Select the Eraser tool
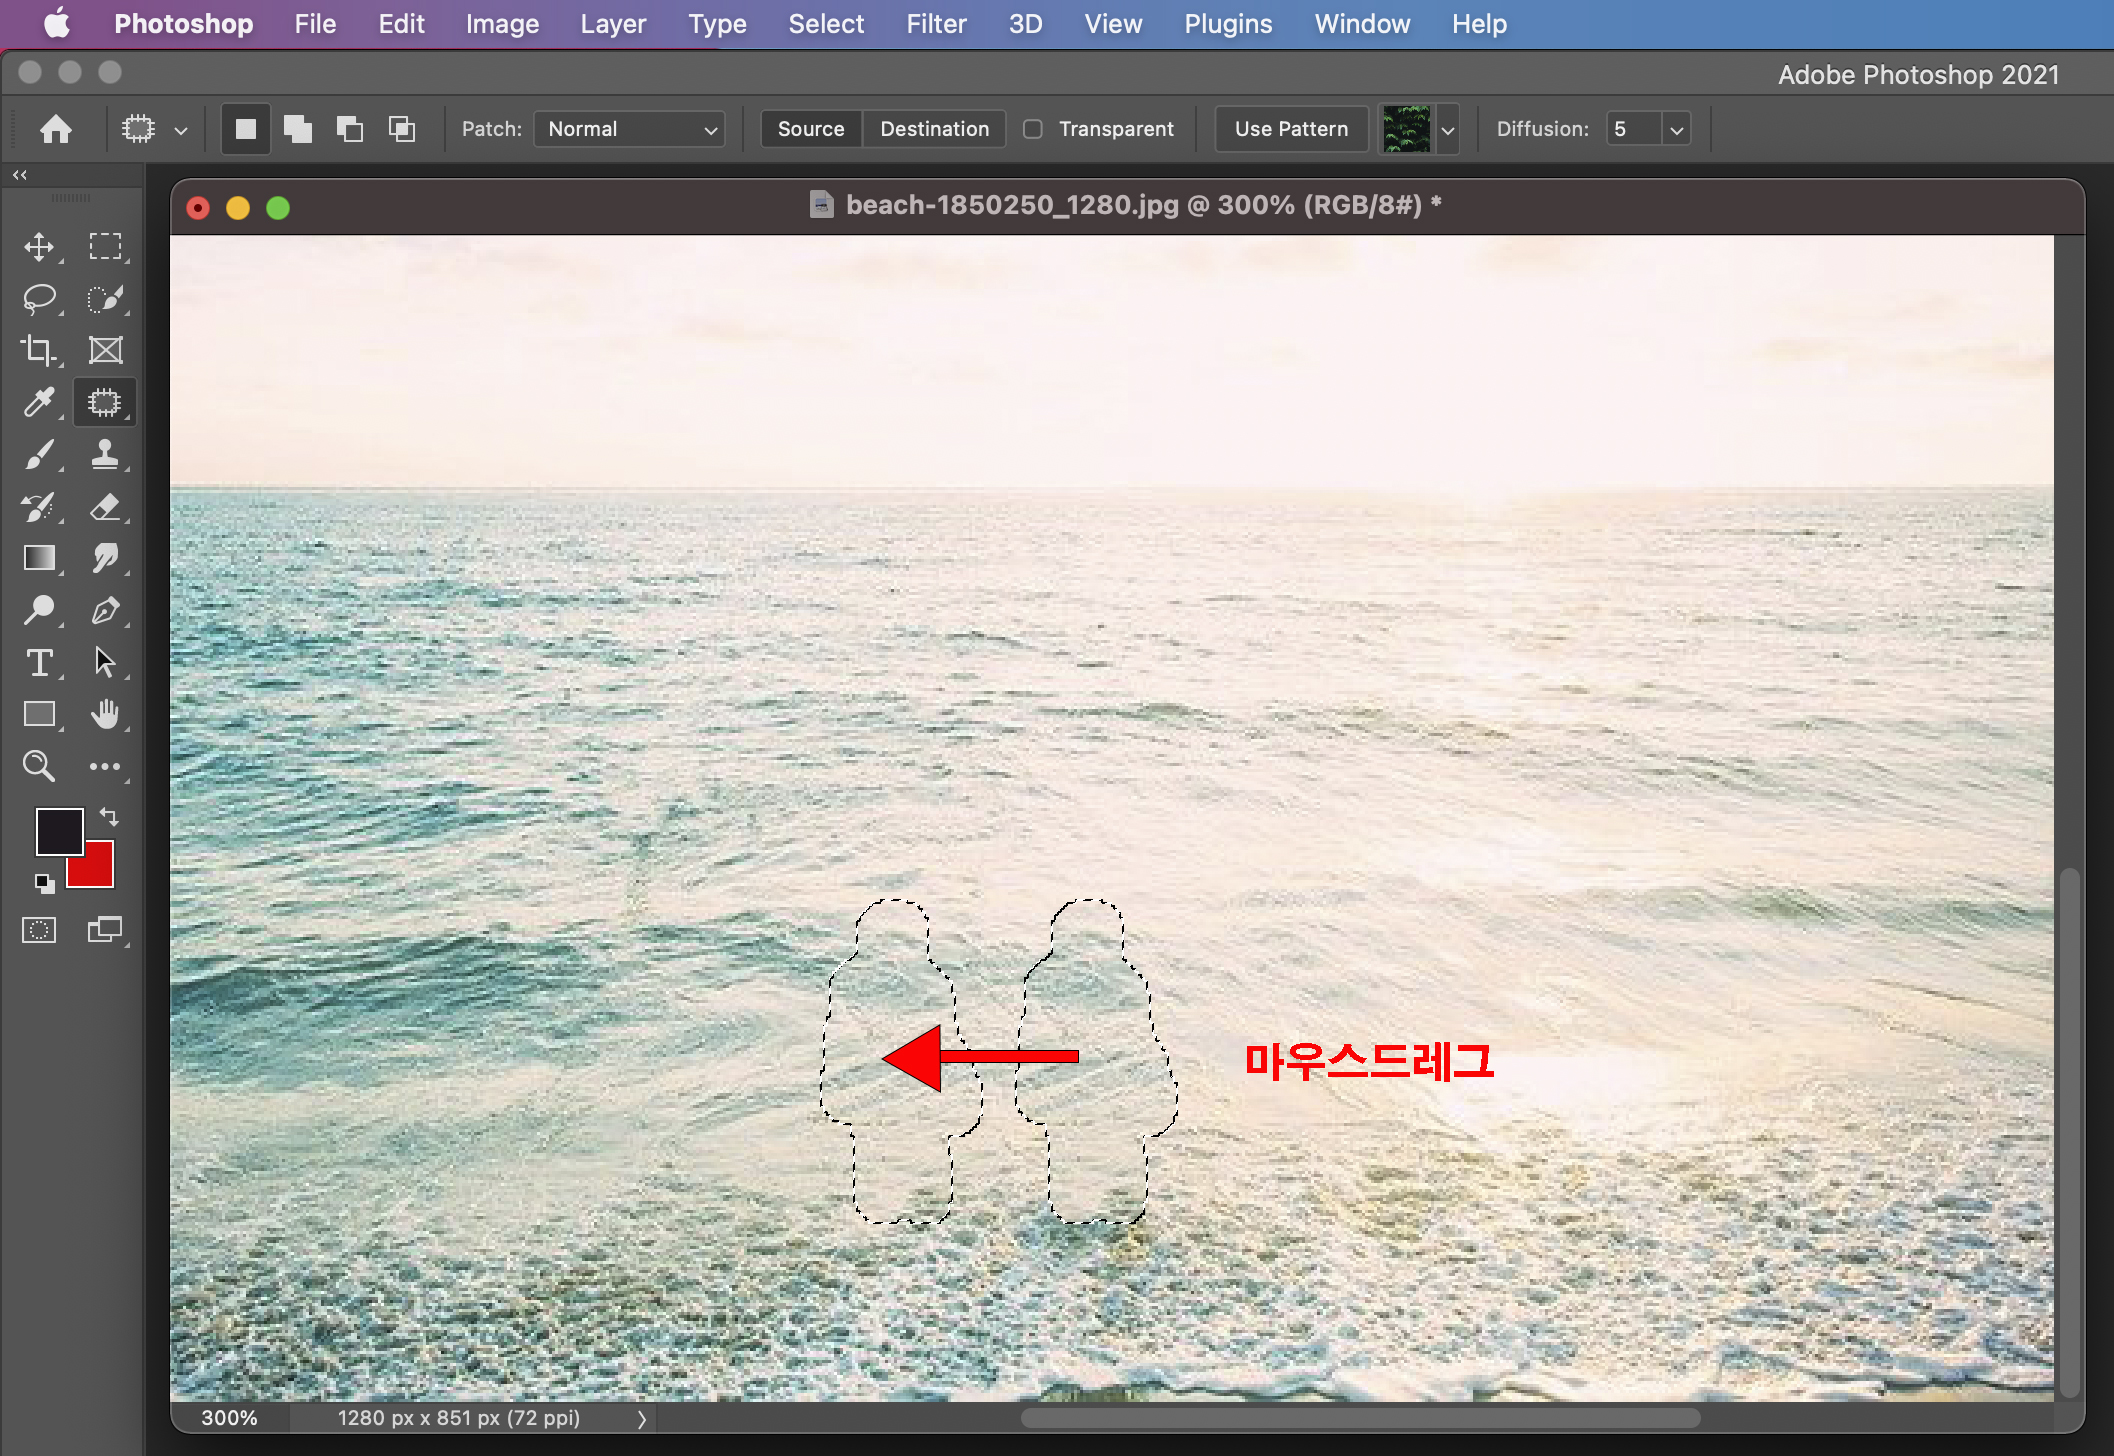Screen dimensions: 2114x1456 pyautogui.click(x=105, y=506)
